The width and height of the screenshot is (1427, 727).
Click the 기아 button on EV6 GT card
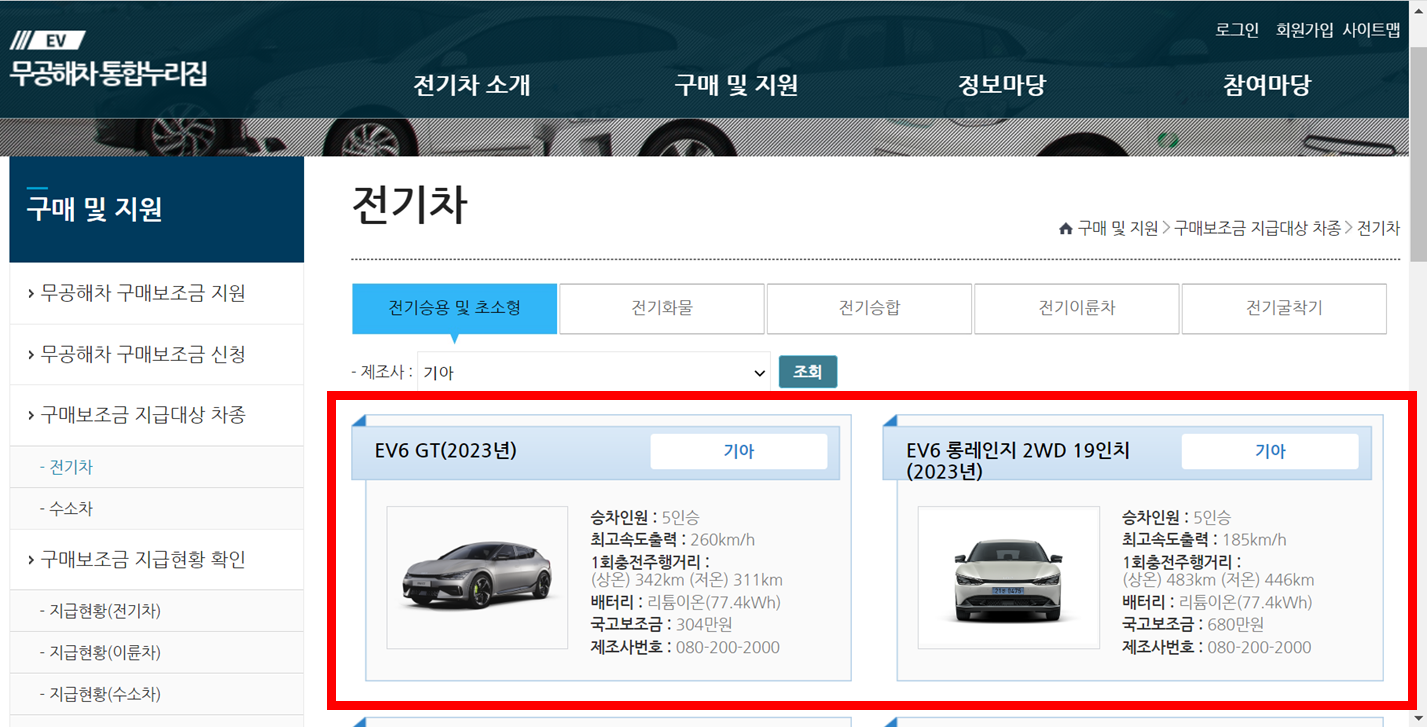click(739, 451)
